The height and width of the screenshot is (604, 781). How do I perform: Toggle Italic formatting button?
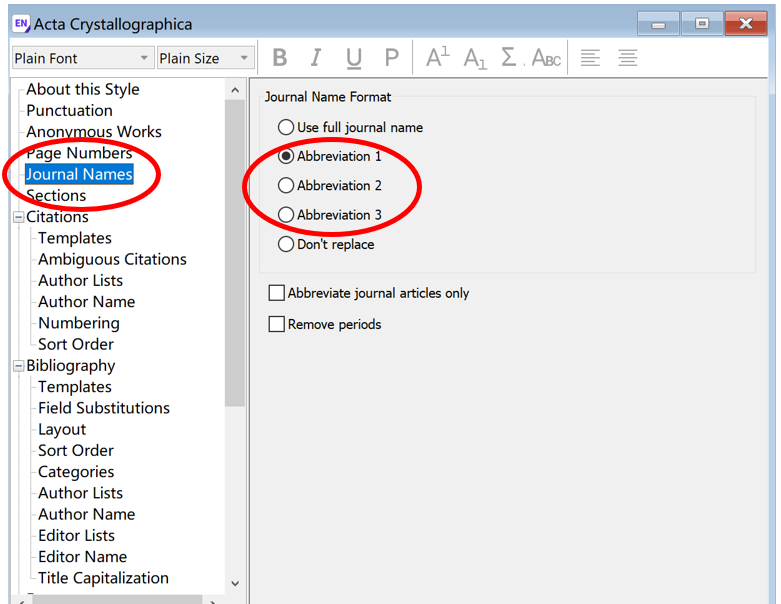316,58
